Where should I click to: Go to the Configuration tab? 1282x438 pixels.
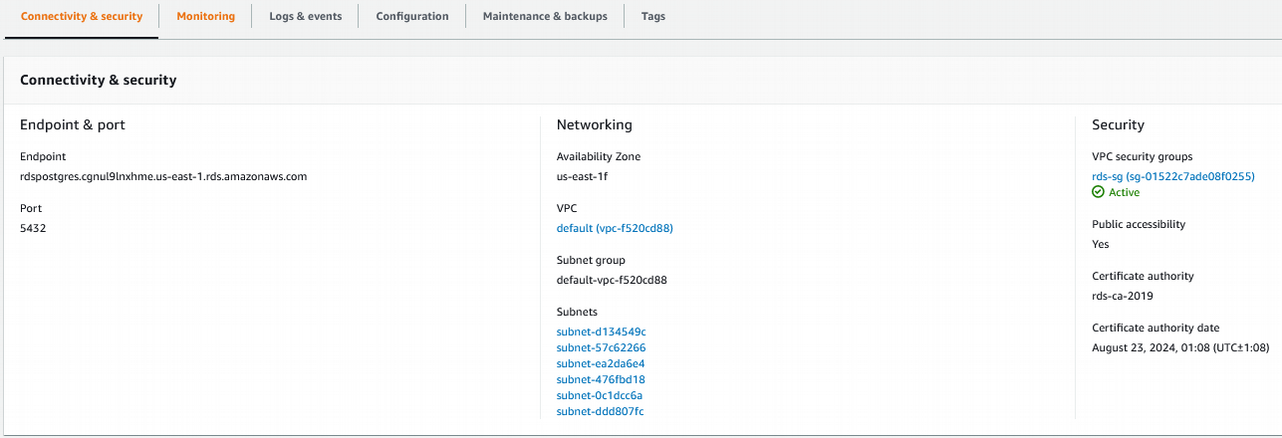412,17
